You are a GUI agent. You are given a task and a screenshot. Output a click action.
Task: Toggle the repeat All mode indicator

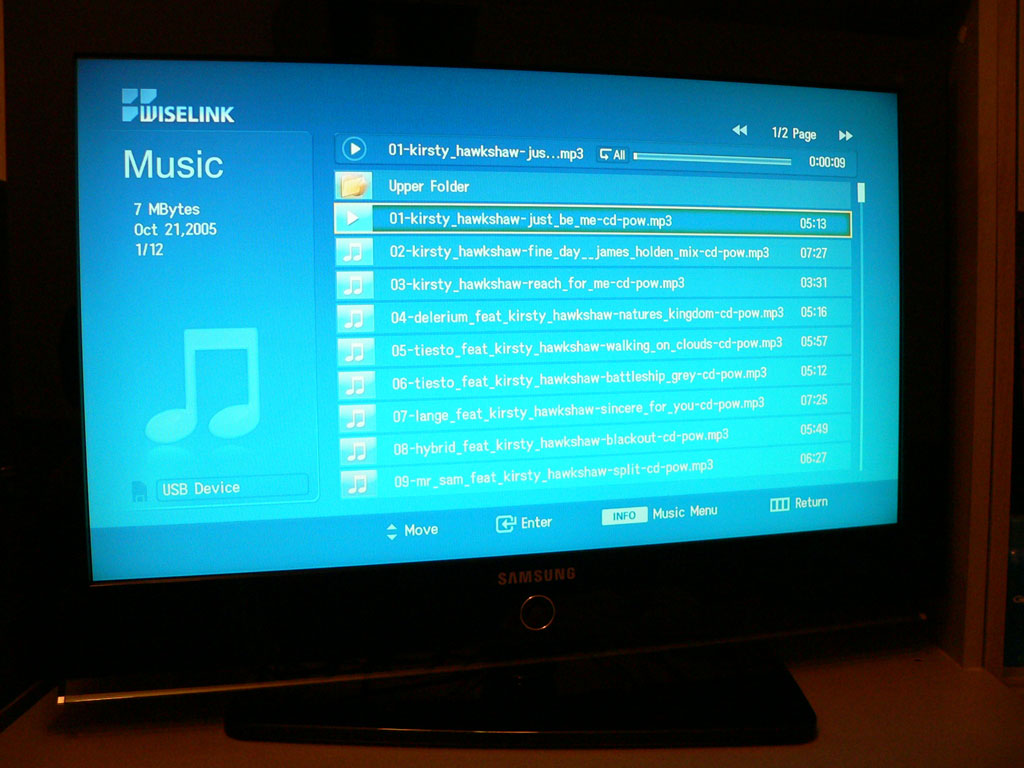pos(612,155)
